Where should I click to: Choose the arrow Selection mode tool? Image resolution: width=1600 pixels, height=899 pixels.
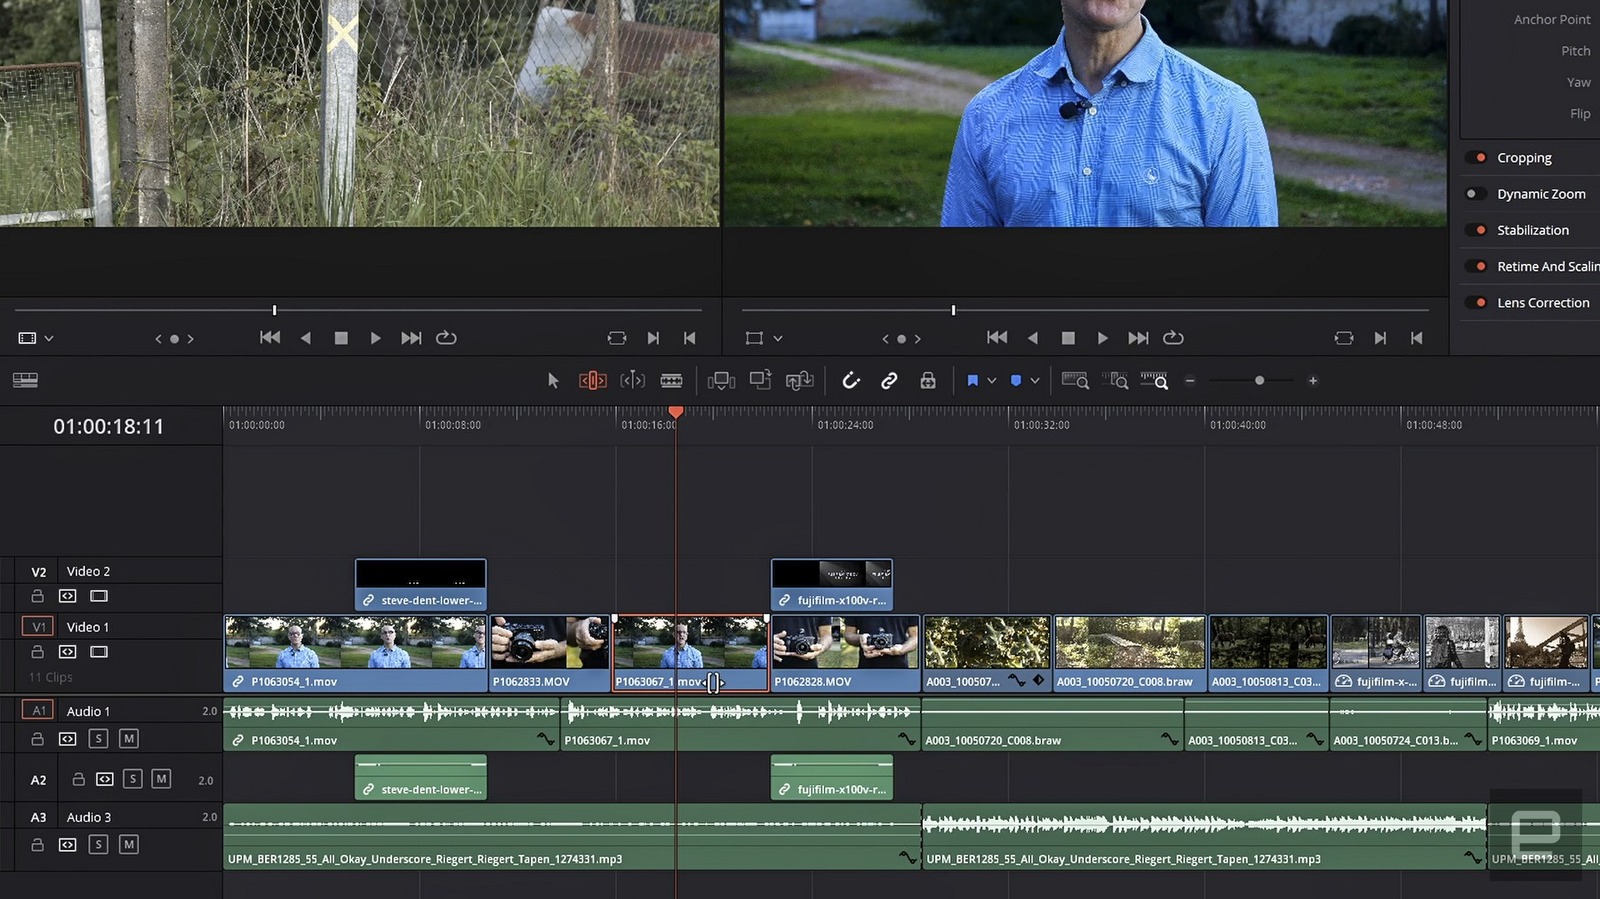553,381
